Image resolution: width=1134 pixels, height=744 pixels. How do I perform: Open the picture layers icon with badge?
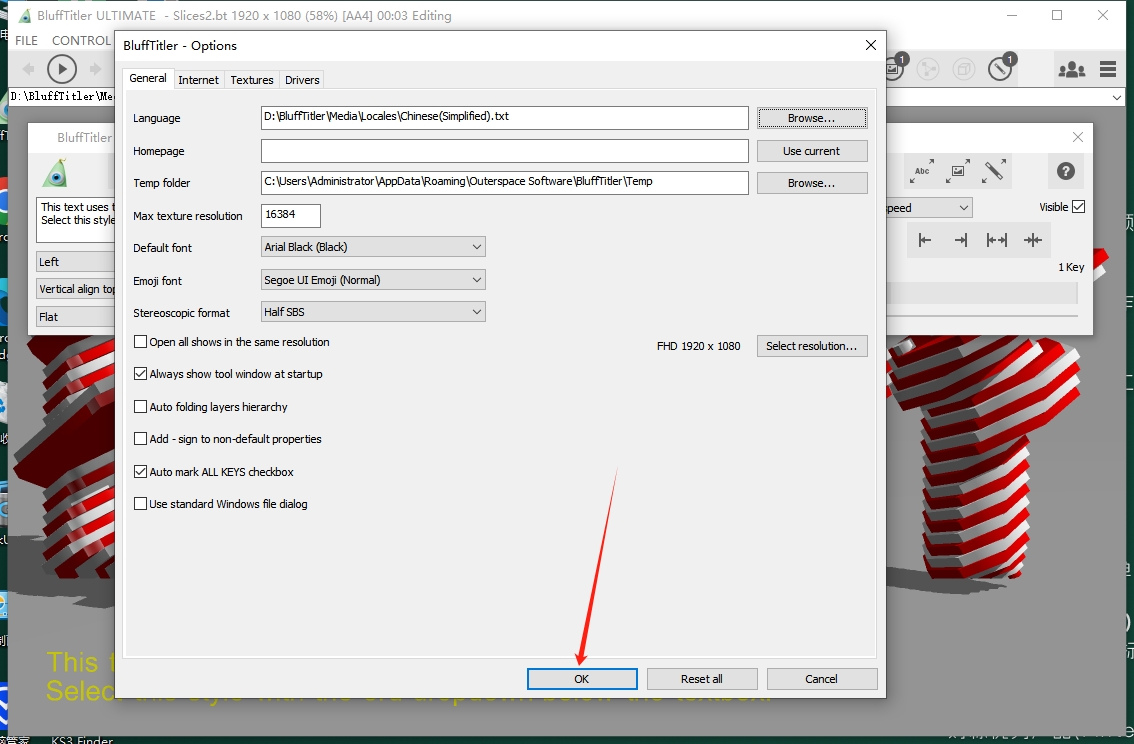895,68
